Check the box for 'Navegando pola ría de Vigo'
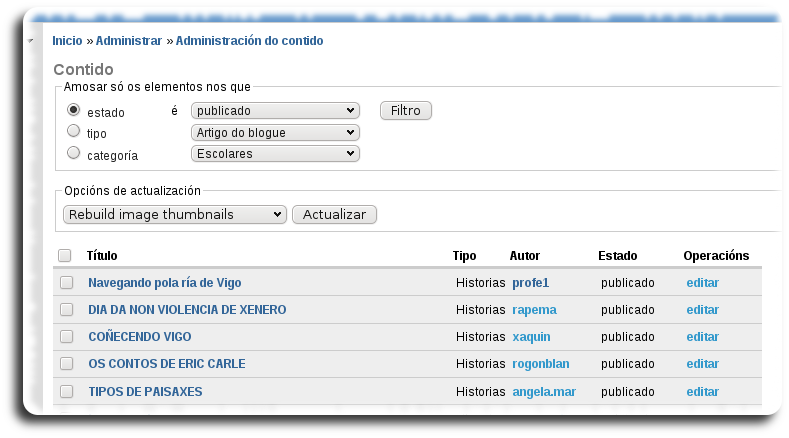The width and height of the screenshot is (789, 438). [67, 283]
